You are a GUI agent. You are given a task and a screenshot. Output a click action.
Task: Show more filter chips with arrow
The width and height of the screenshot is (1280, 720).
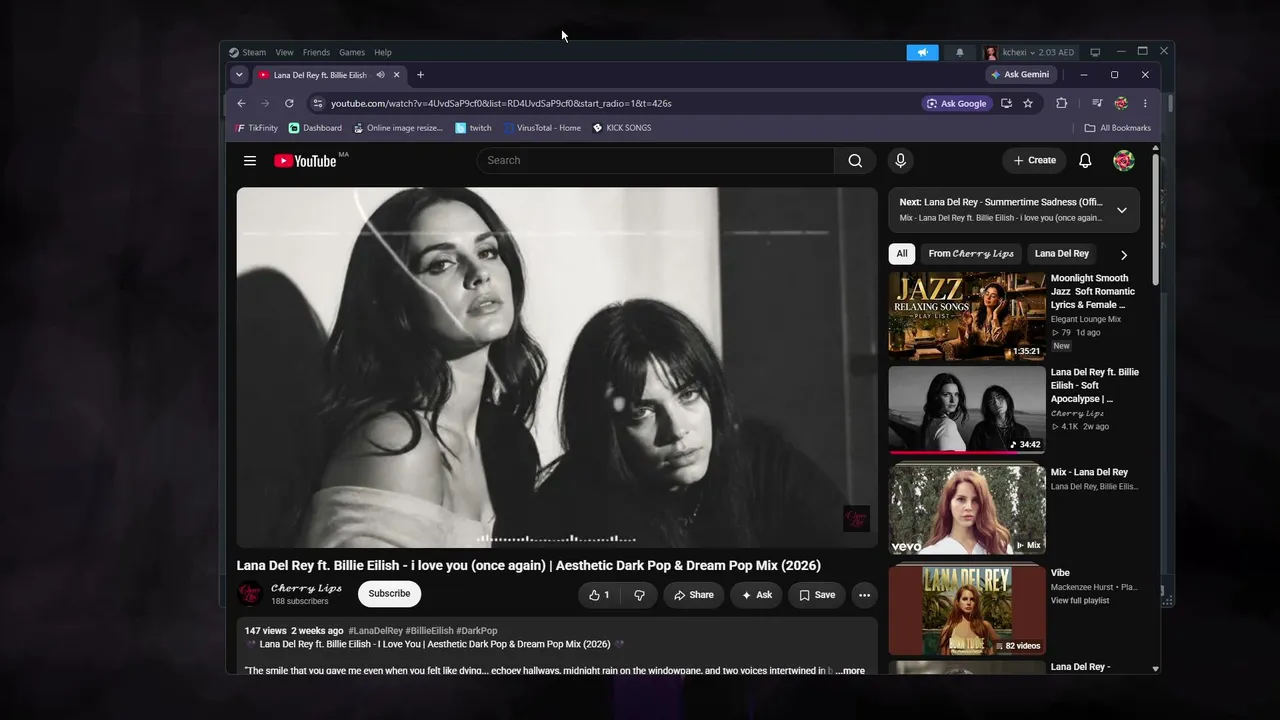(x=1124, y=255)
